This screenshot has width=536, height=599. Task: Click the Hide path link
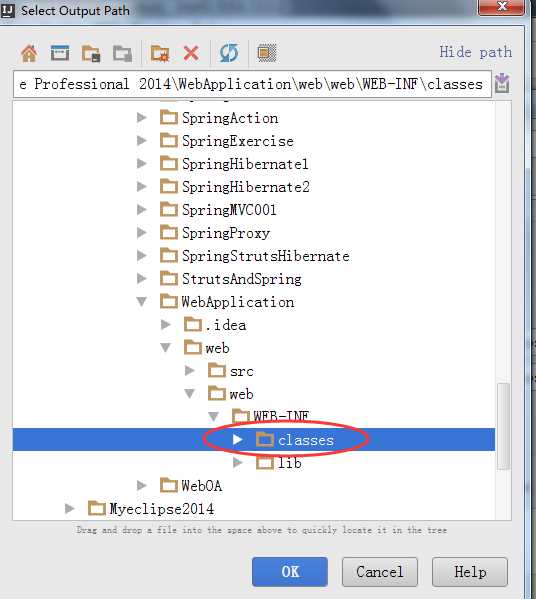[x=475, y=52]
